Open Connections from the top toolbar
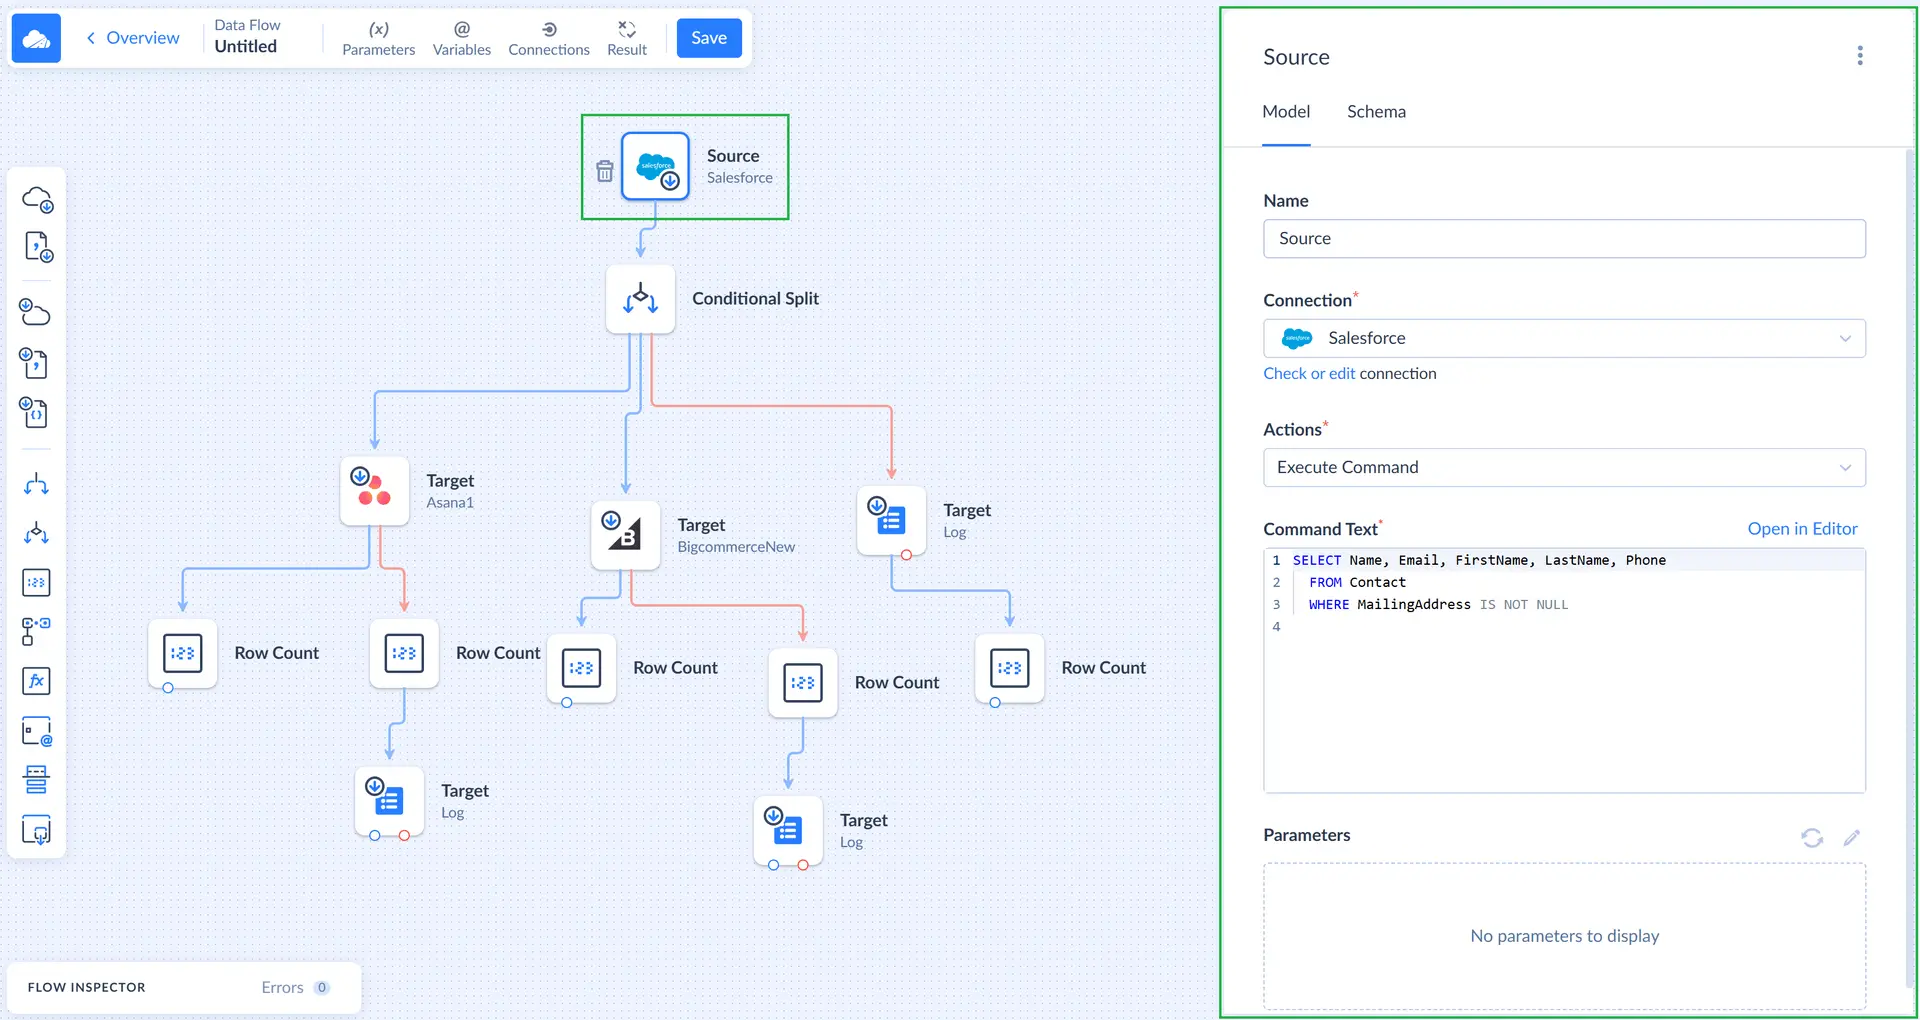 click(x=548, y=38)
